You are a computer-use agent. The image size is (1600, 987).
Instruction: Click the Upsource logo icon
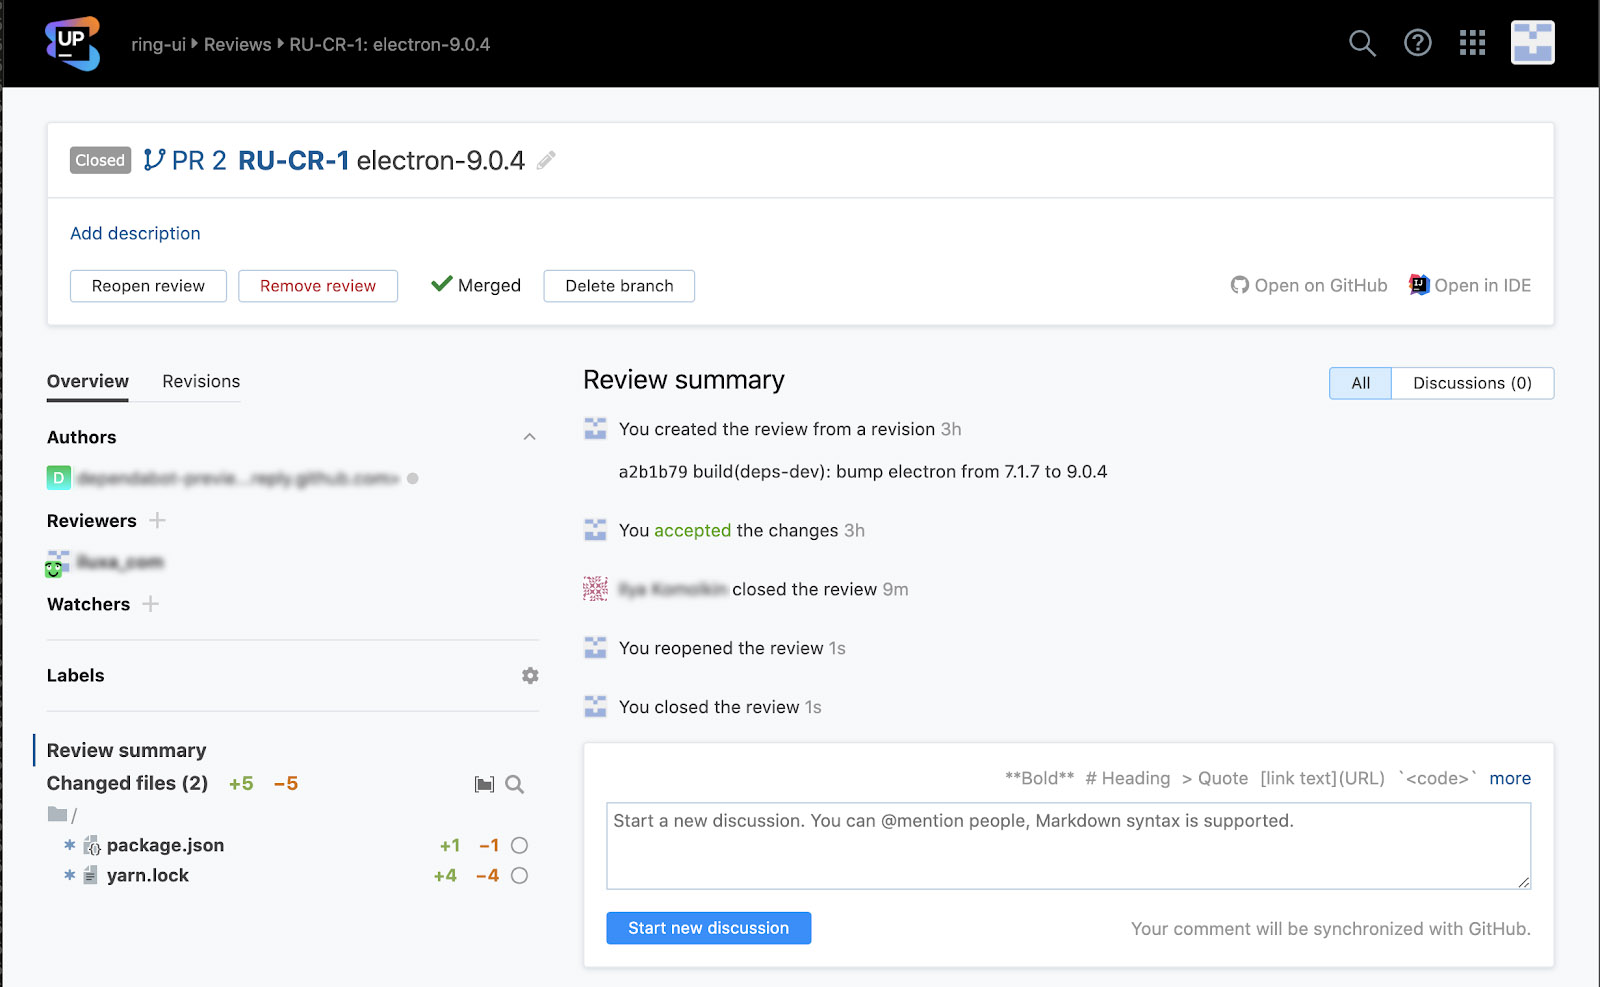pyautogui.click(x=72, y=43)
